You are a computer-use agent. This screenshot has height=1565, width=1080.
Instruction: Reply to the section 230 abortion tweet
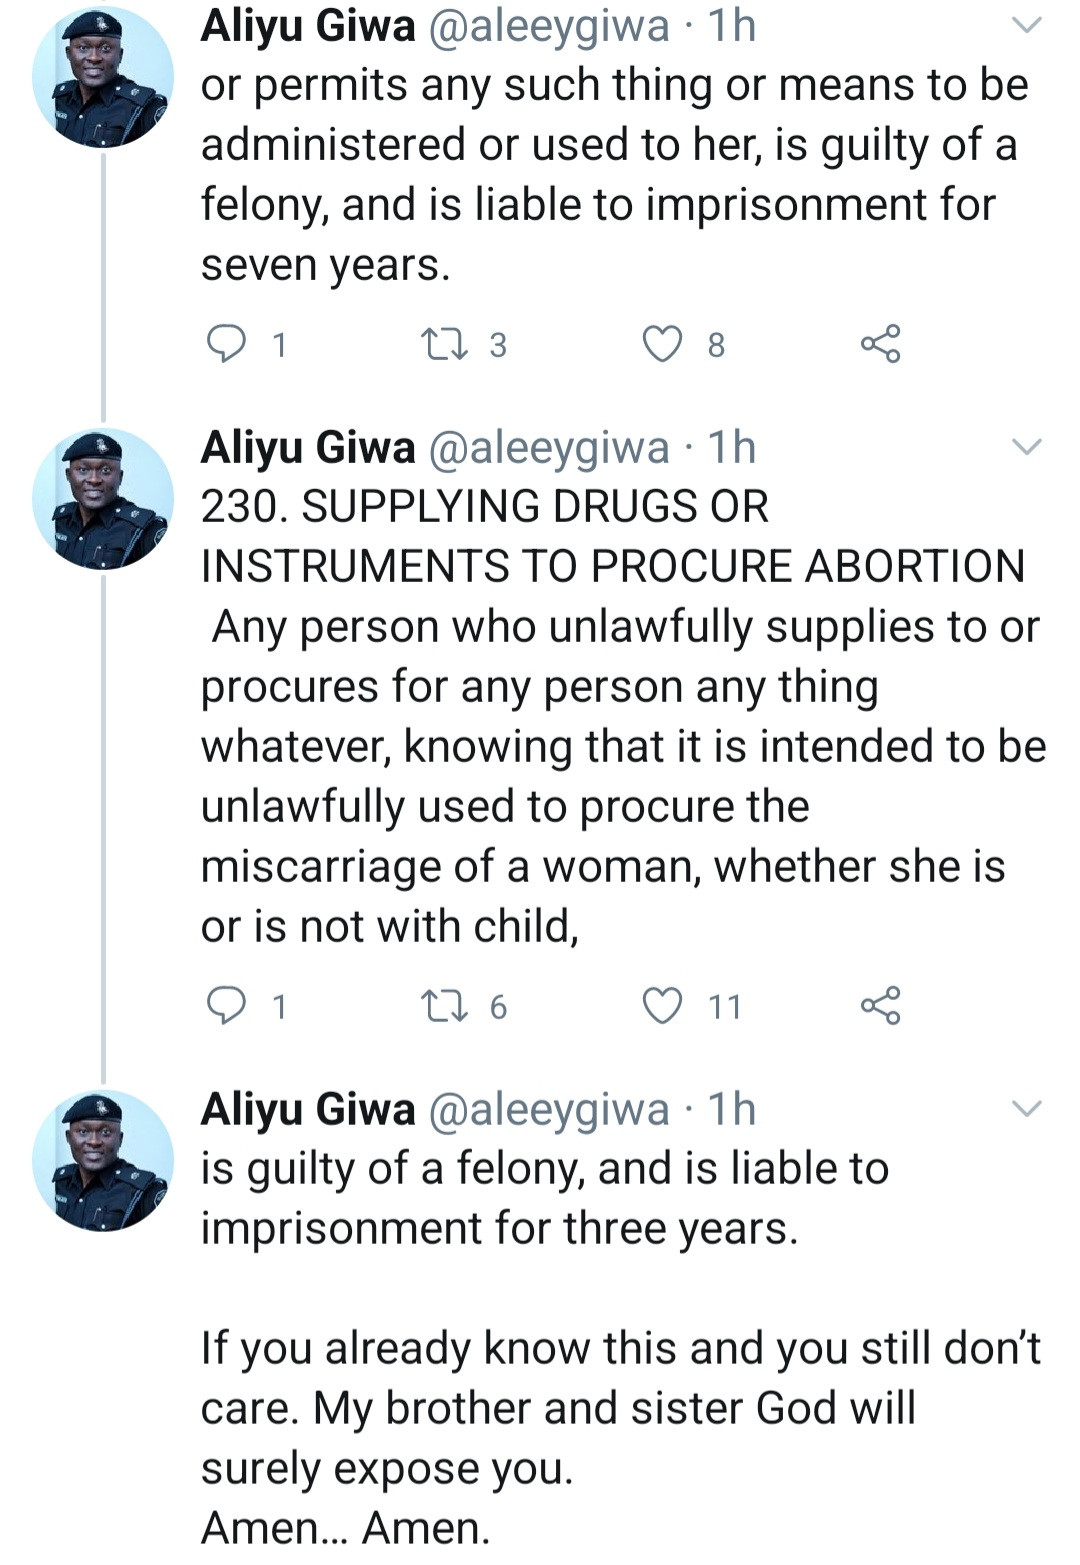pyautogui.click(x=226, y=1005)
